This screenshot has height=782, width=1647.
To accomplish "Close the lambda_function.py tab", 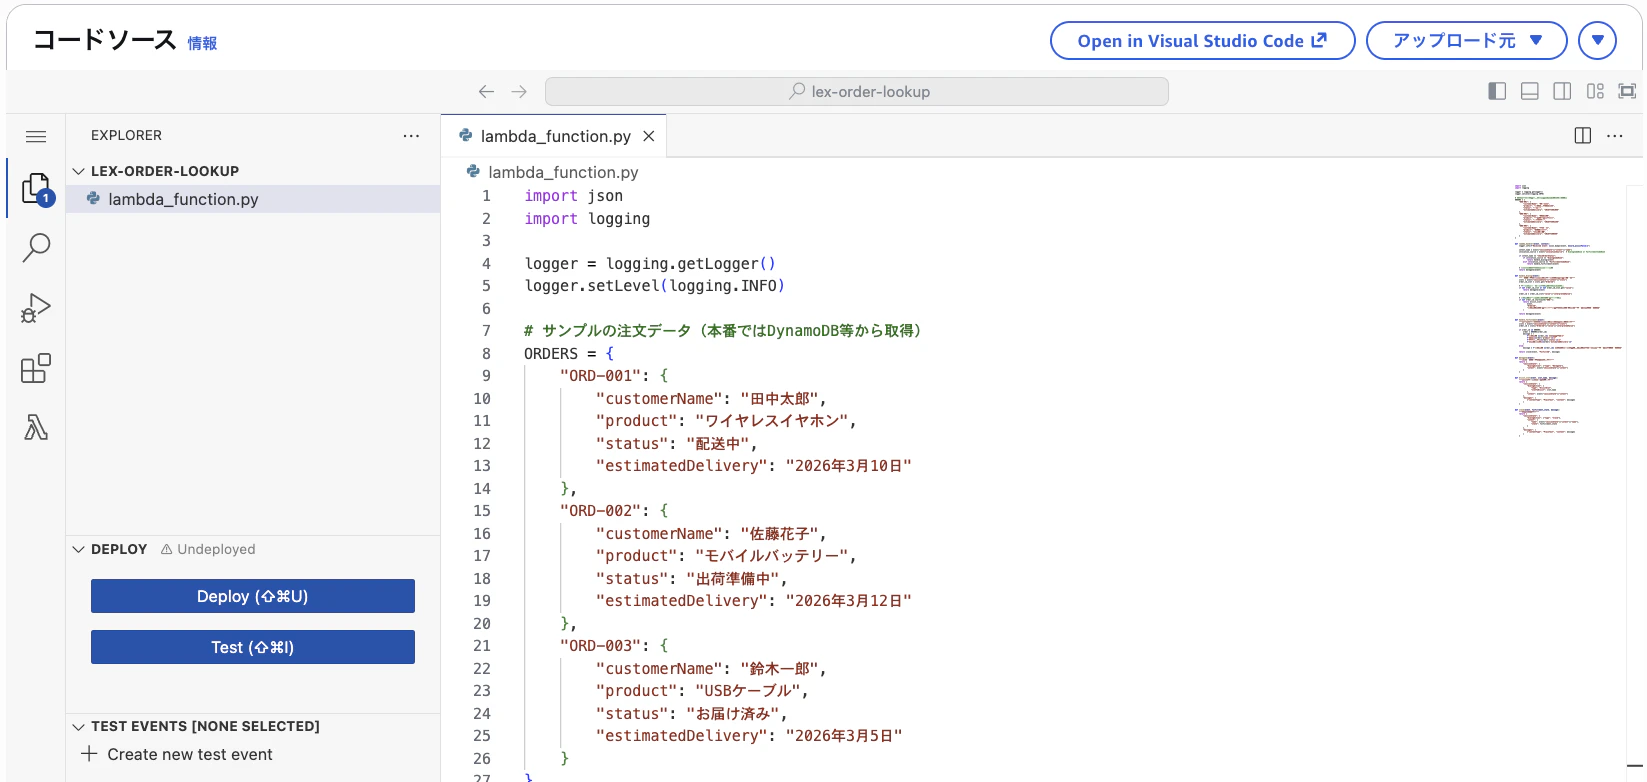I will coord(649,136).
